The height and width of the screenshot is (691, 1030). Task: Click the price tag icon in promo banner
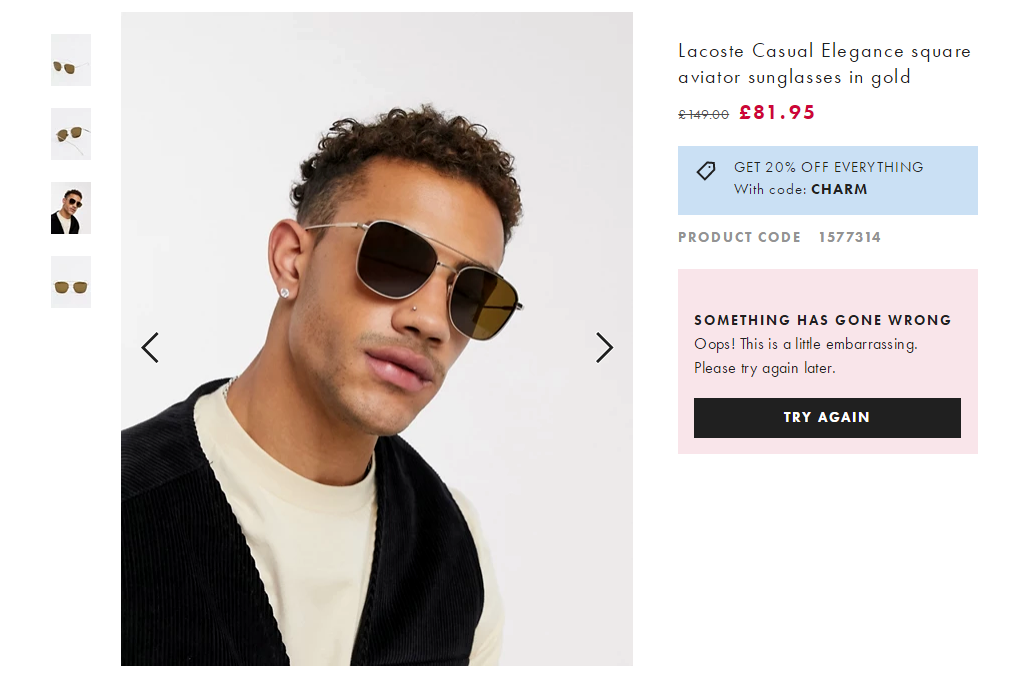click(x=706, y=171)
